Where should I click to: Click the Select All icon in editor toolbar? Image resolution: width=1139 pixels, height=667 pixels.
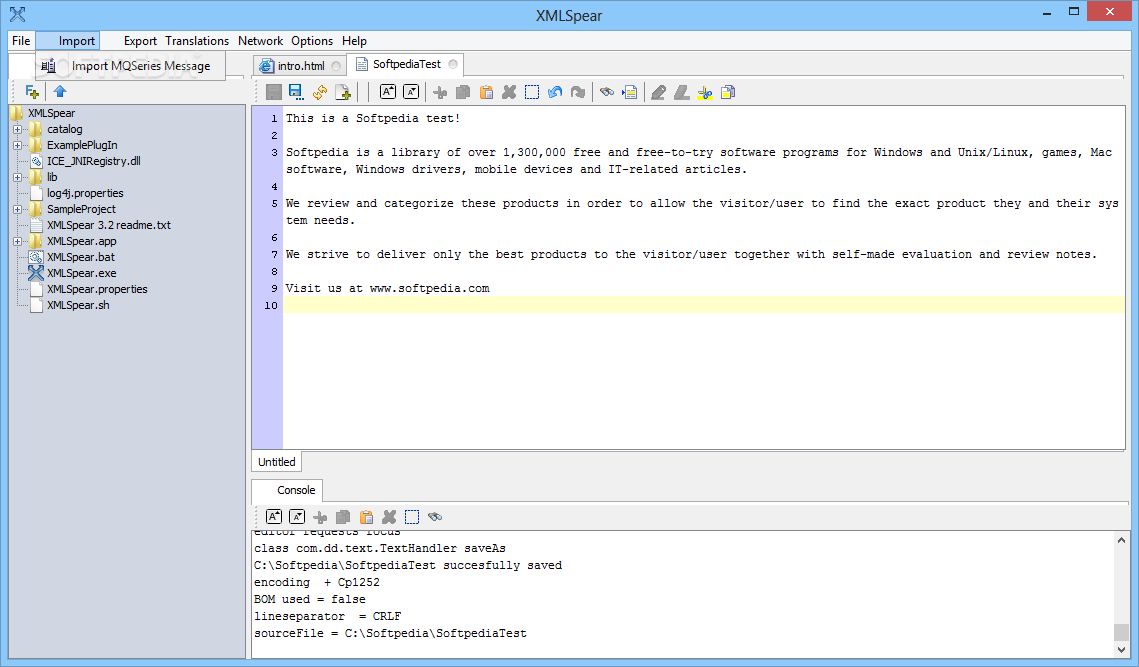click(532, 92)
